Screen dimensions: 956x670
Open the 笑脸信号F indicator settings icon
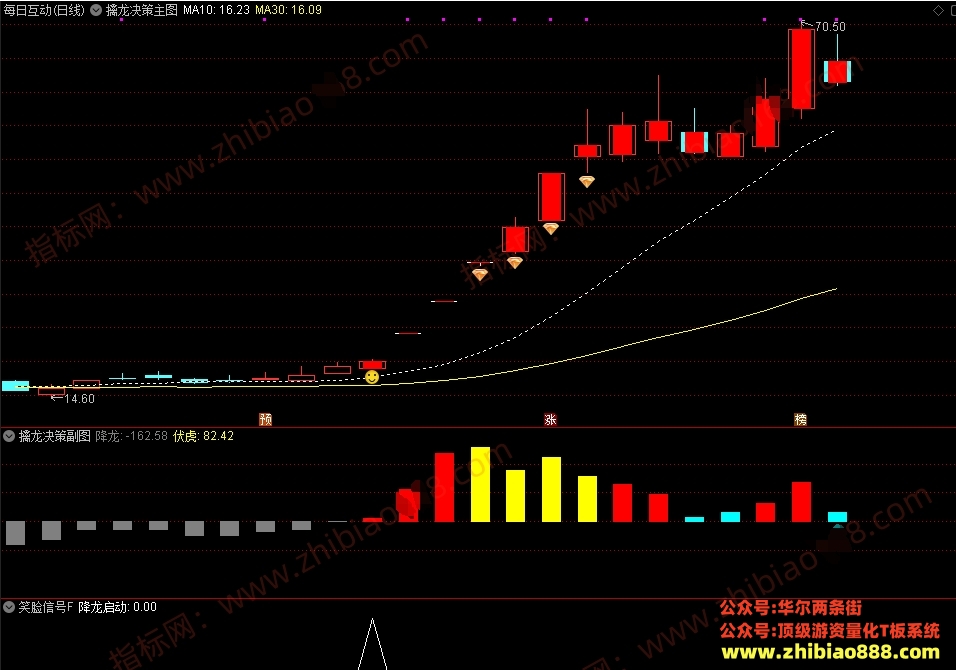[9, 607]
